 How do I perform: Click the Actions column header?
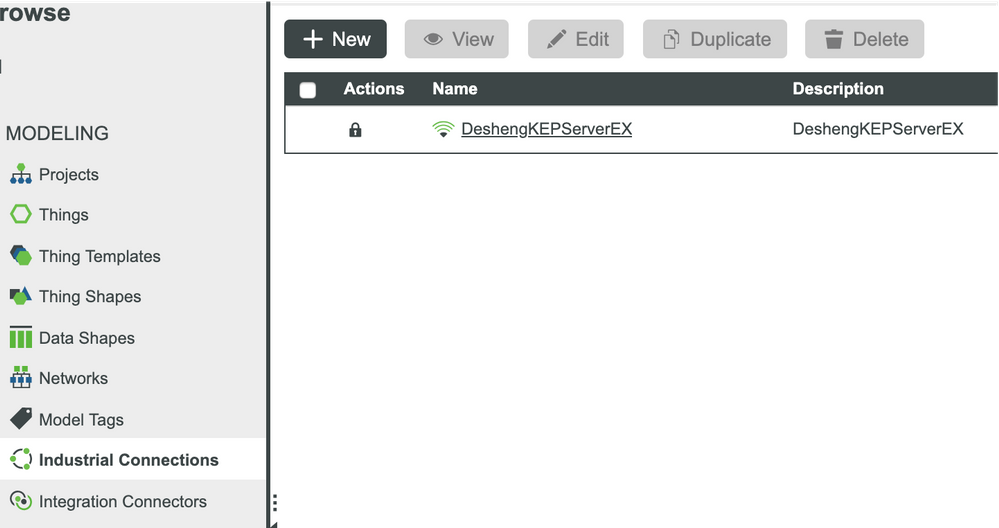(x=374, y=89)
